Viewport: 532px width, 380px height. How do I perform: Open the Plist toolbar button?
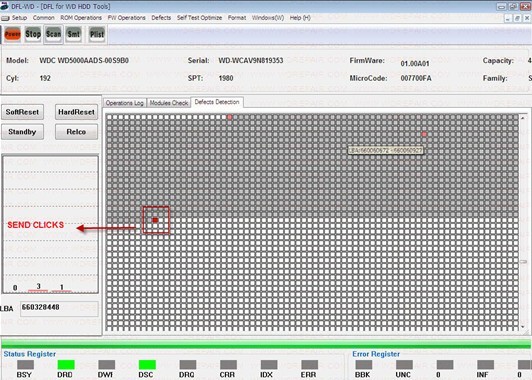[97, 34]
